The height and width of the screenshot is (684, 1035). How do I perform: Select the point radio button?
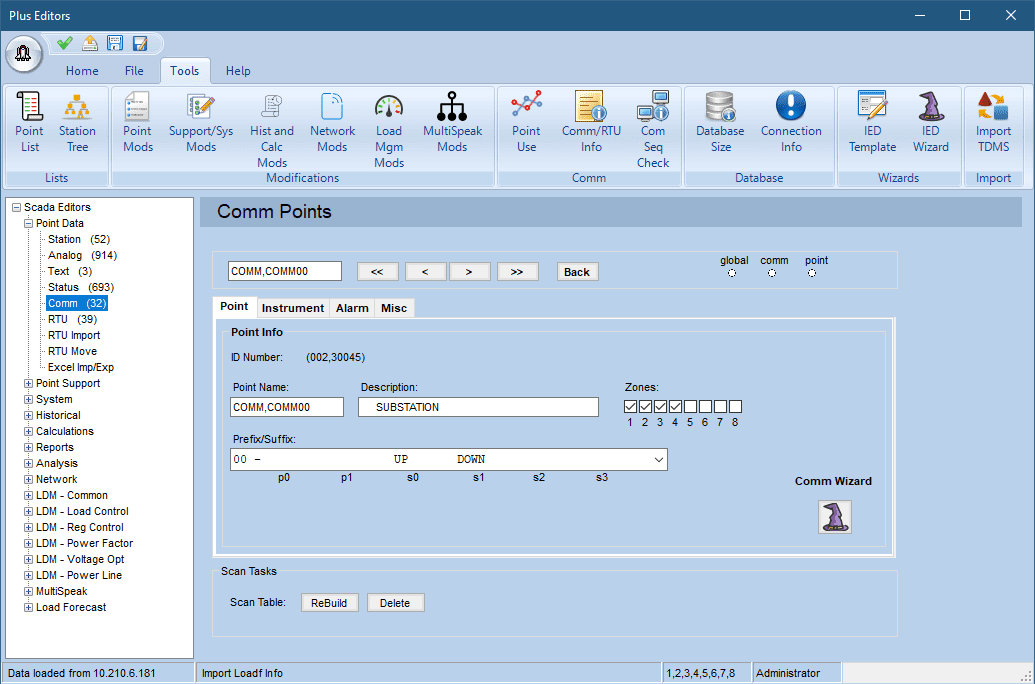[812, 273]
